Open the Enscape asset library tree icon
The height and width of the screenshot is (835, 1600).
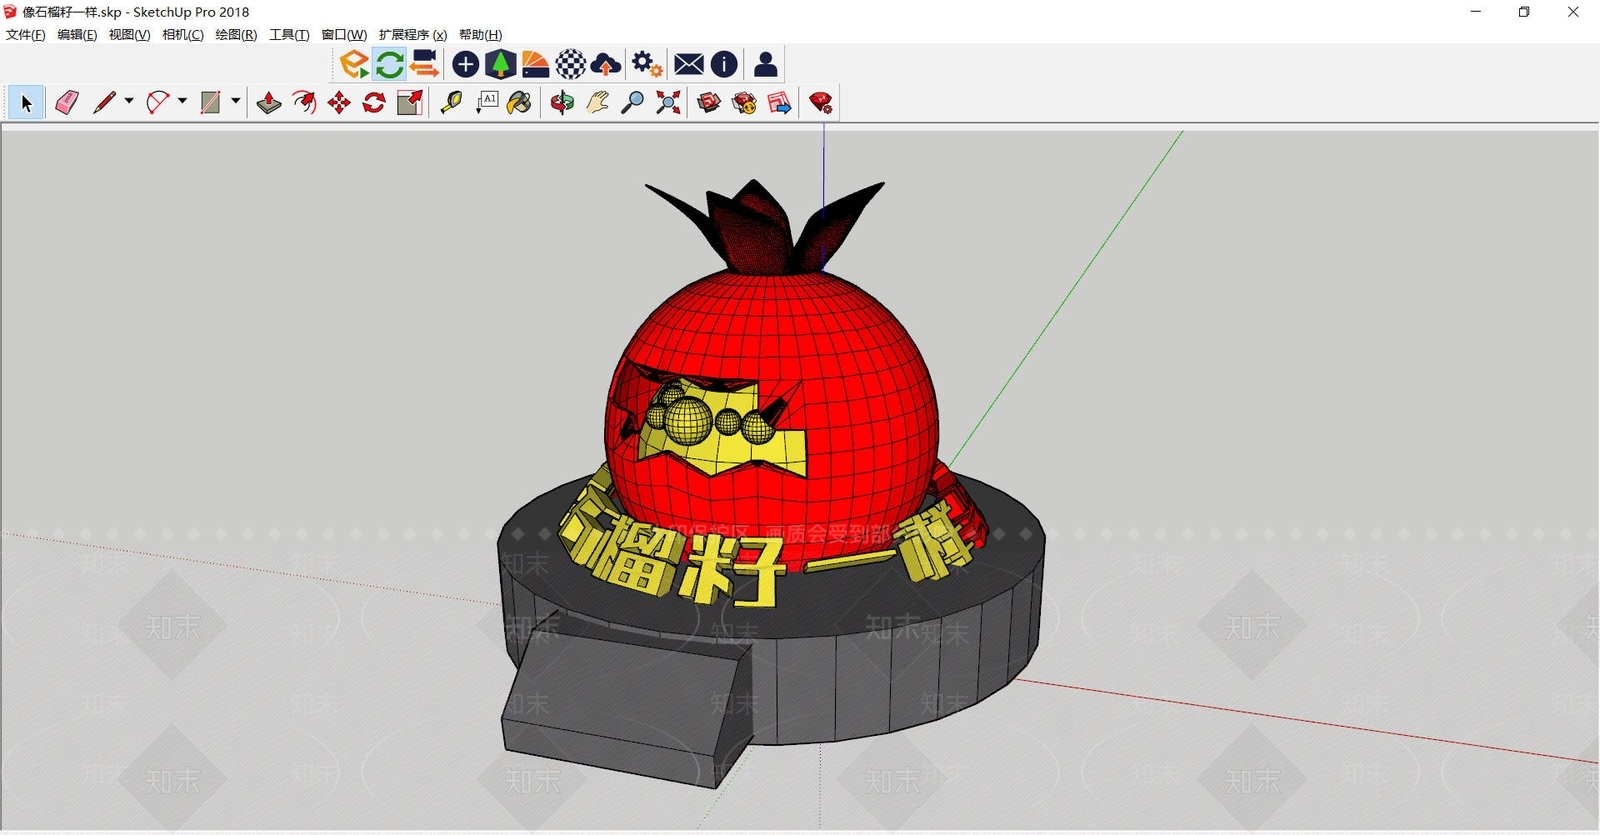[x=500, y=64]
